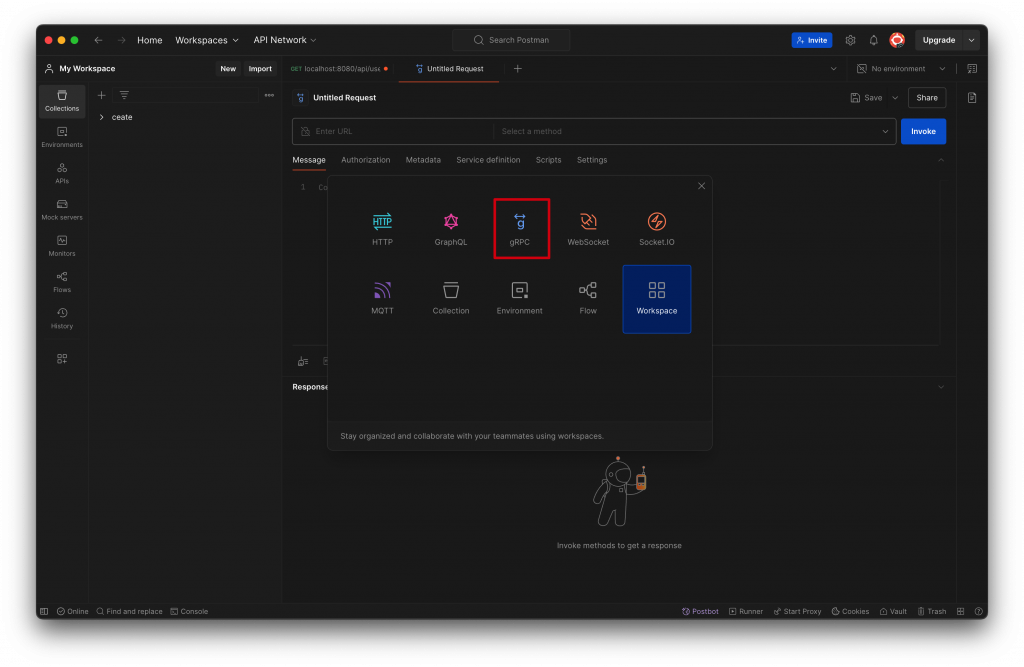1024x667 pixels.
Task: Open the No environment selector
Action: pyautogui.click(x=901, y=69)
